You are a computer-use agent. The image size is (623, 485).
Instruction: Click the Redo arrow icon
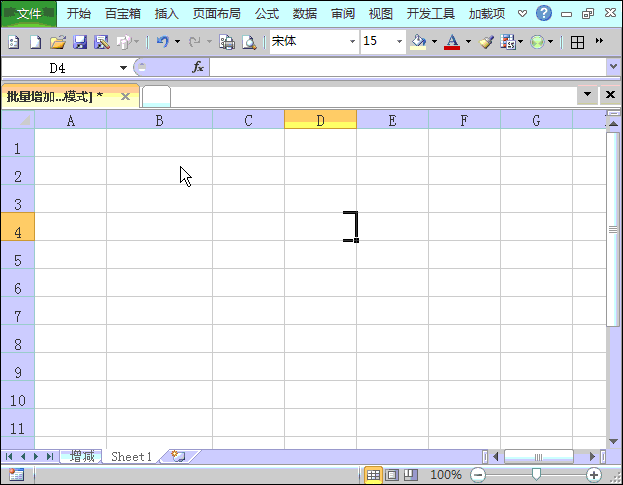pos(195,41)
